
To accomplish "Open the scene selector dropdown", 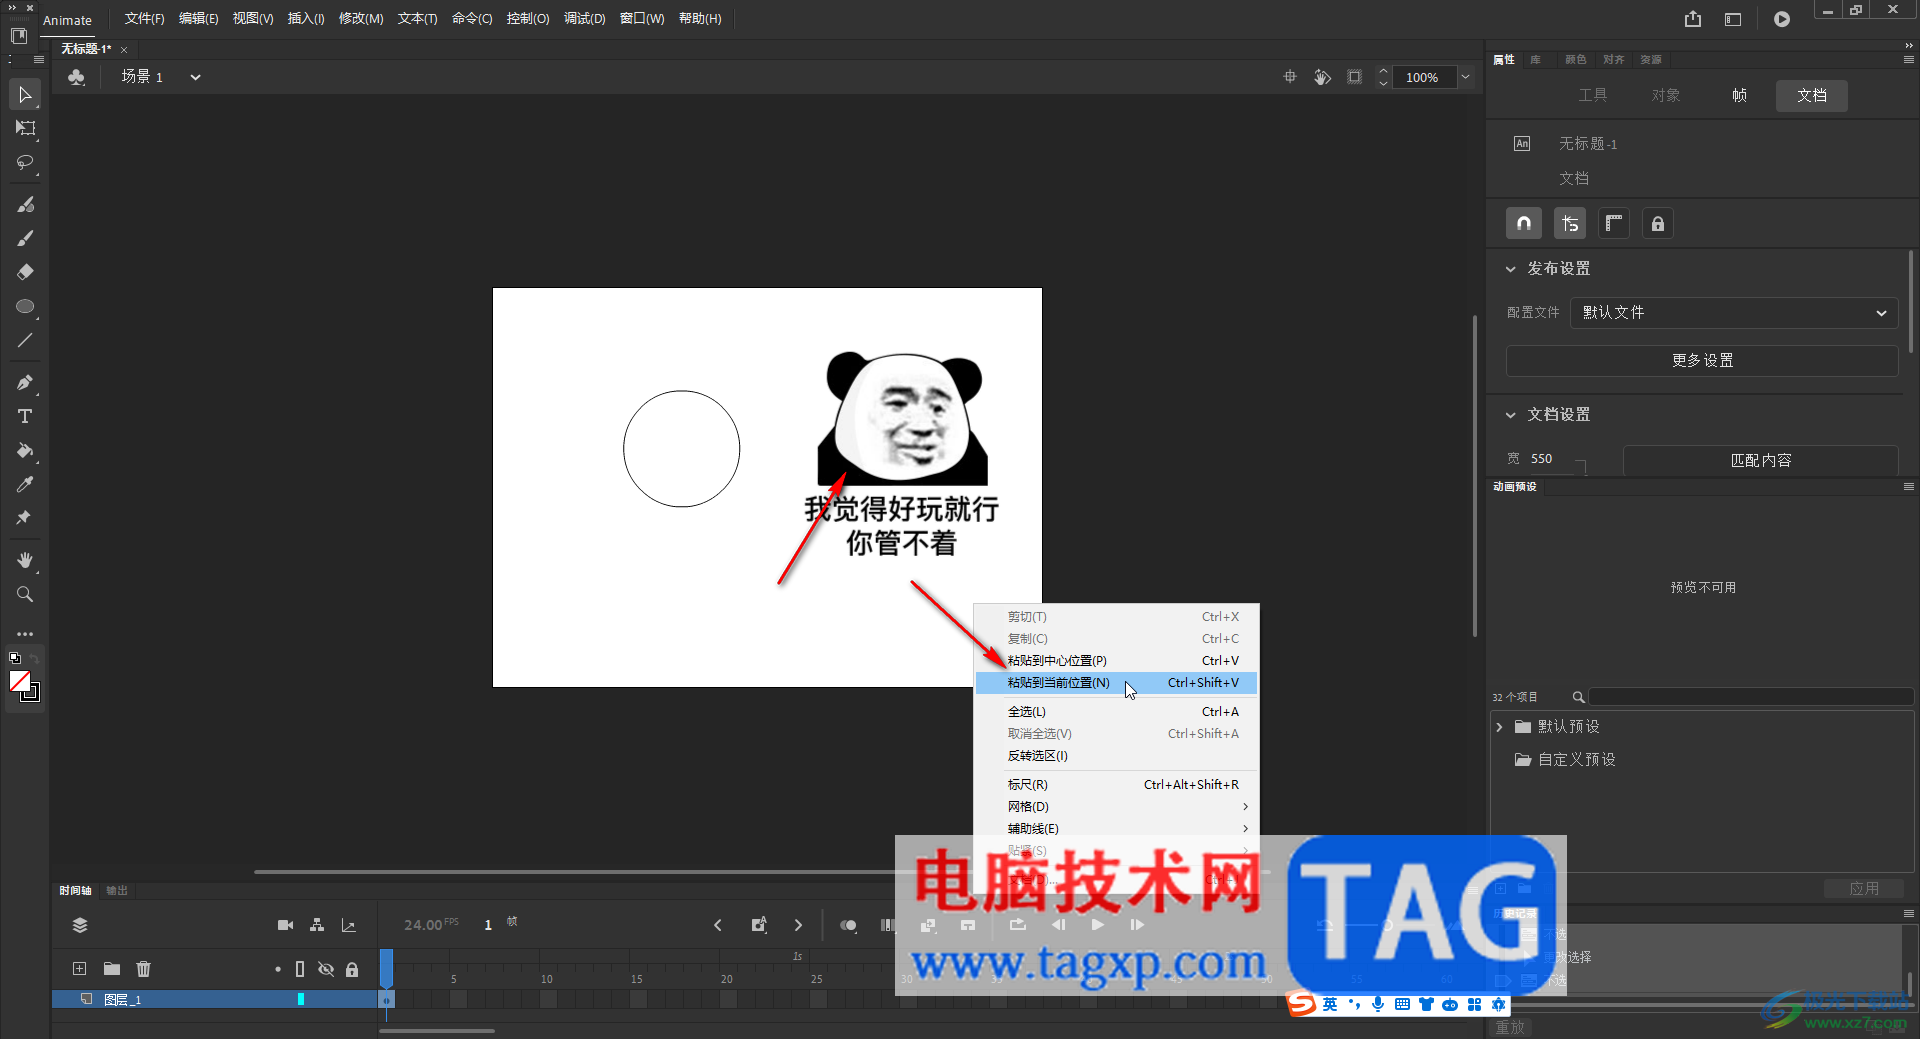I will 196,77.
